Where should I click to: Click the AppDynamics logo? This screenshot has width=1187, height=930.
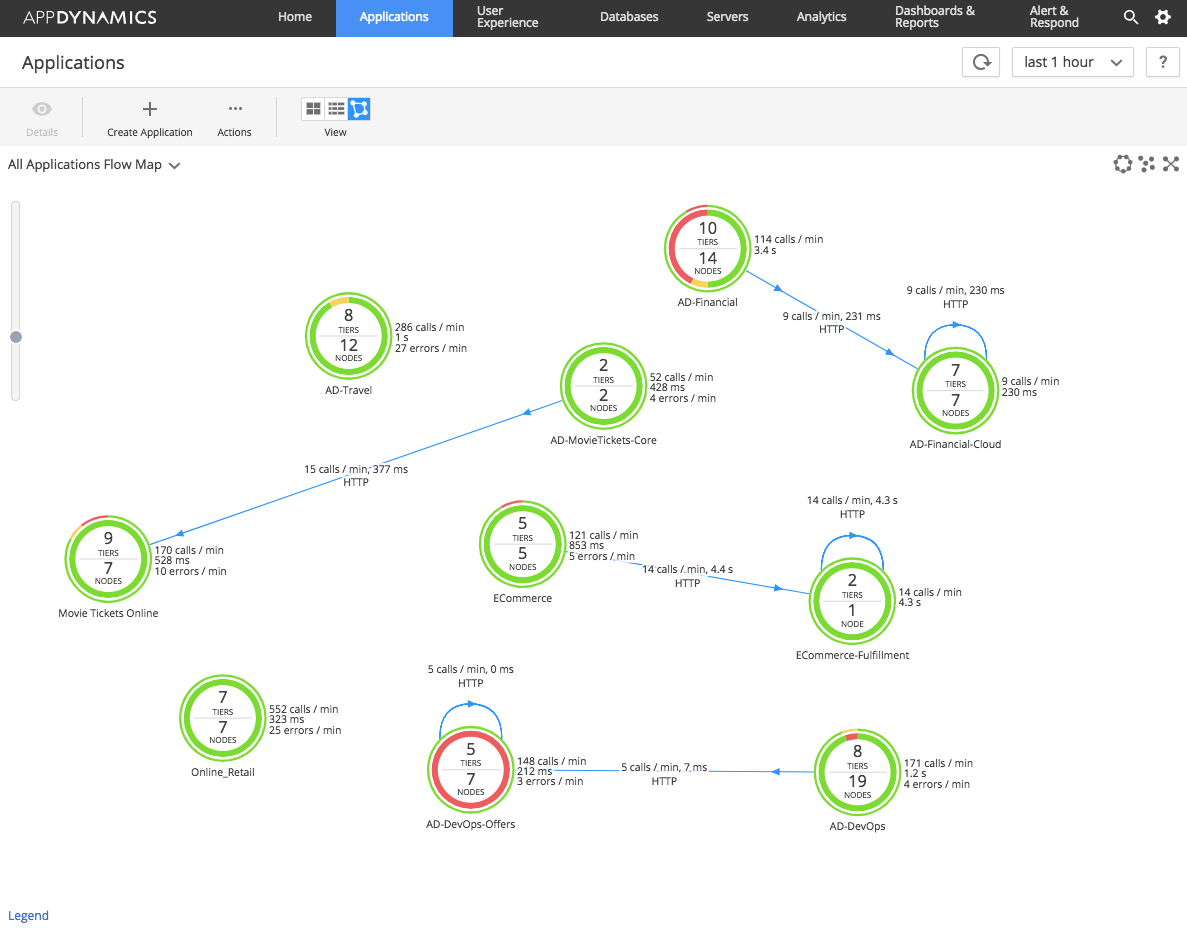(x=89, y=17)
